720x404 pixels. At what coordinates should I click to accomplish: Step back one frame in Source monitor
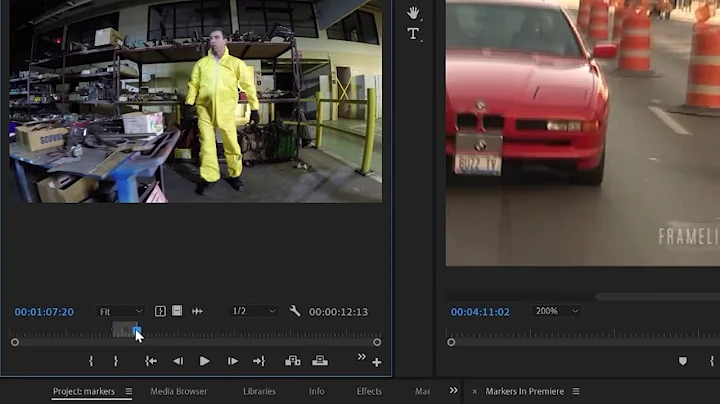[178, 361]
